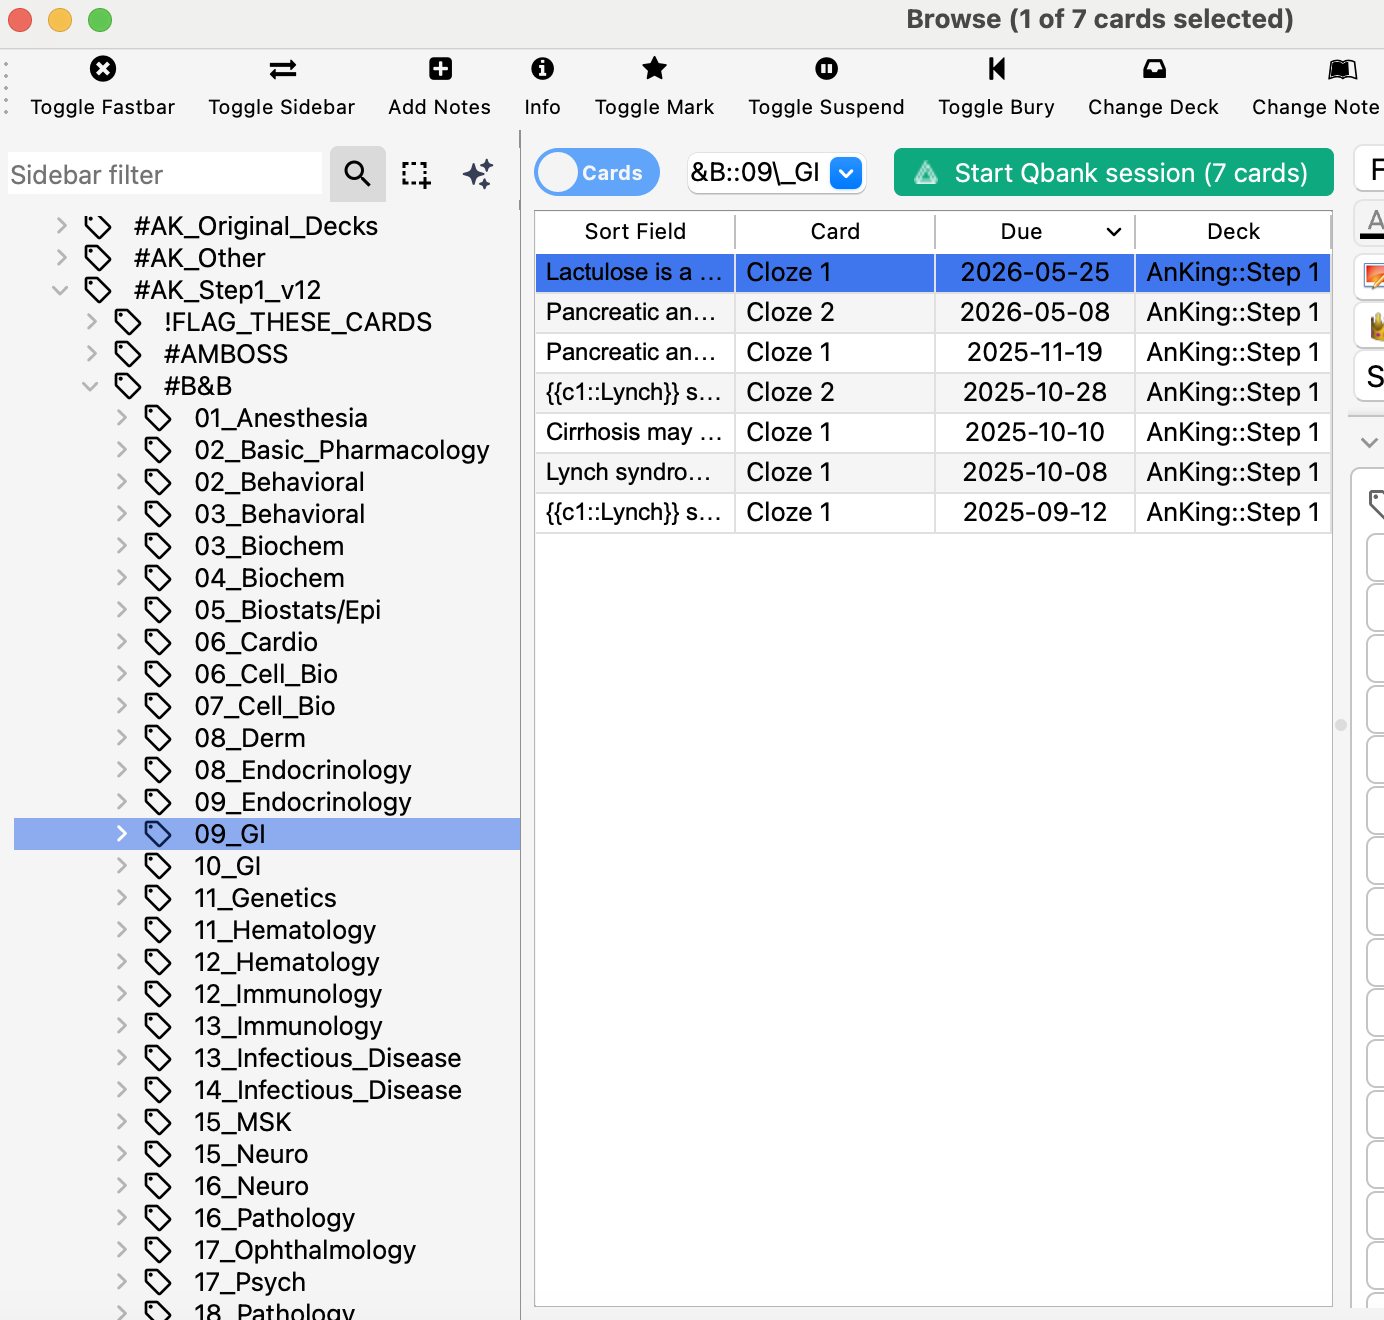Start Qbank session with 7 cards
The width and height of the screenshot is (1384, 1320).
[x=1113, y=173]
